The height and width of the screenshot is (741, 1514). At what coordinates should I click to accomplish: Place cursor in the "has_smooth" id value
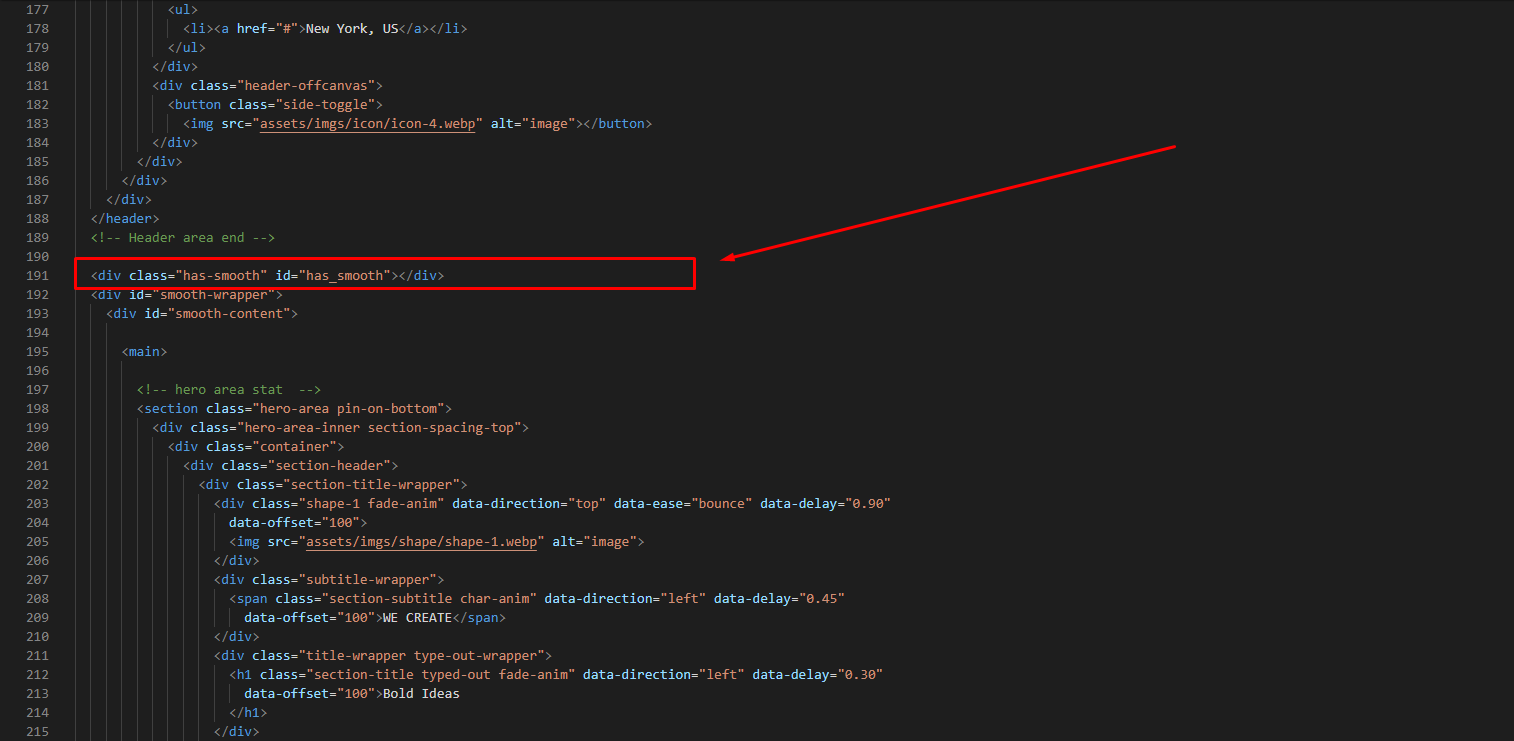(x=345, y=275)
